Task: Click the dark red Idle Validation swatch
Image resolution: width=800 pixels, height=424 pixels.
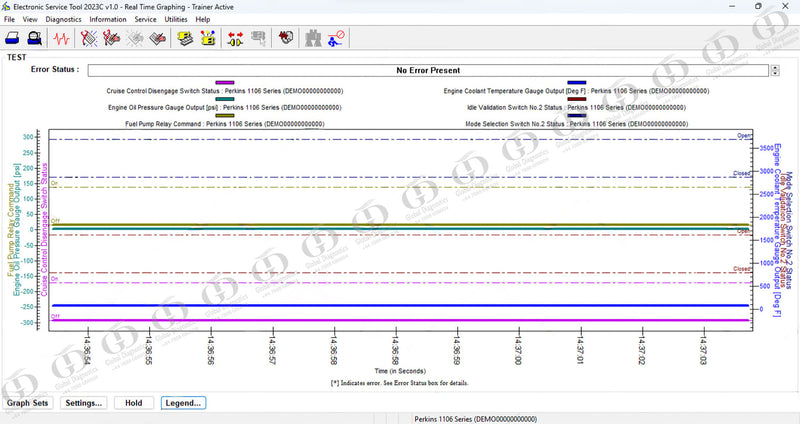Action: 577,99
